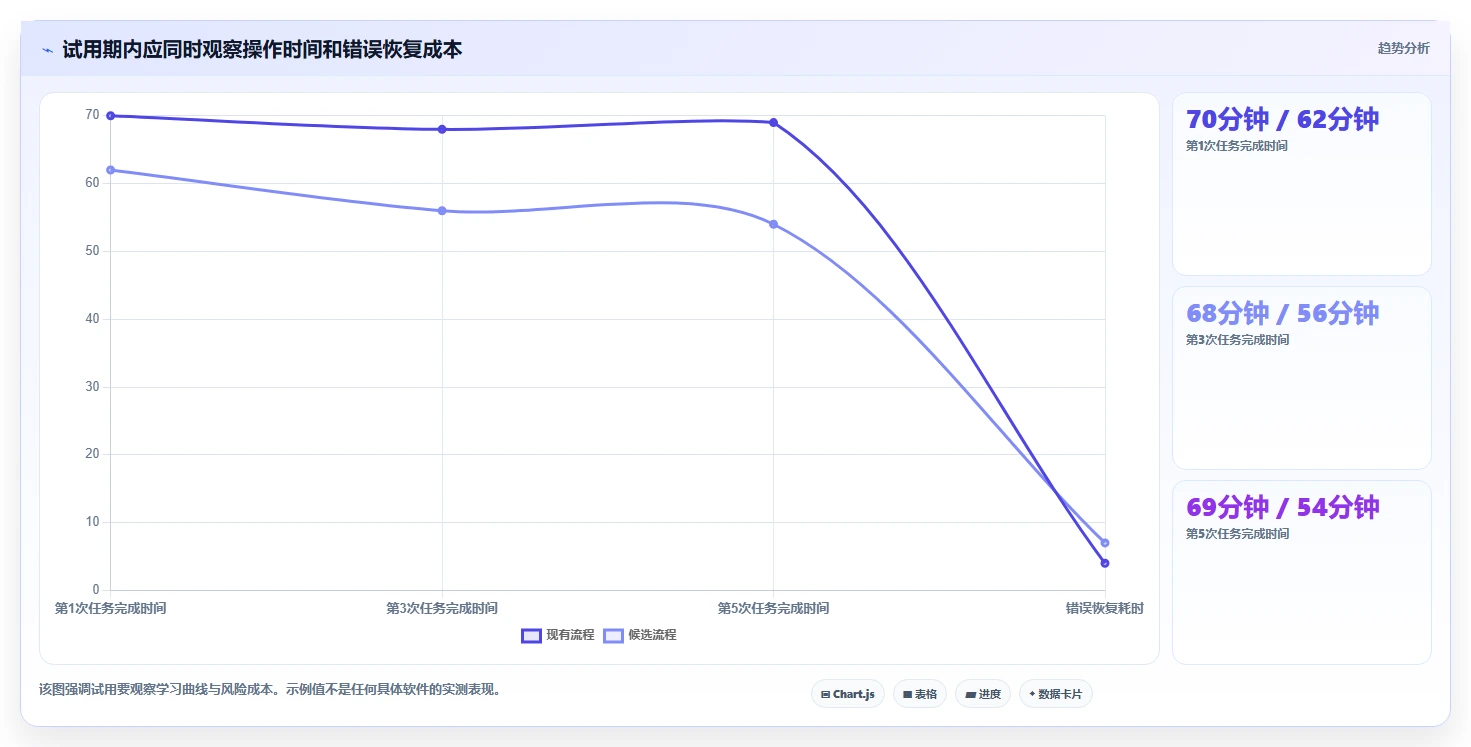Click the 68分钟 / 56分钟 card value
The image size is (1471, 747).
tap(1282, 313)
